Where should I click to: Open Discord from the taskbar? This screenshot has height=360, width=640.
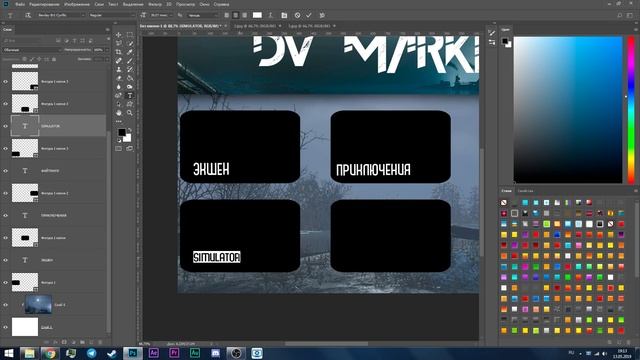point(216,353)
